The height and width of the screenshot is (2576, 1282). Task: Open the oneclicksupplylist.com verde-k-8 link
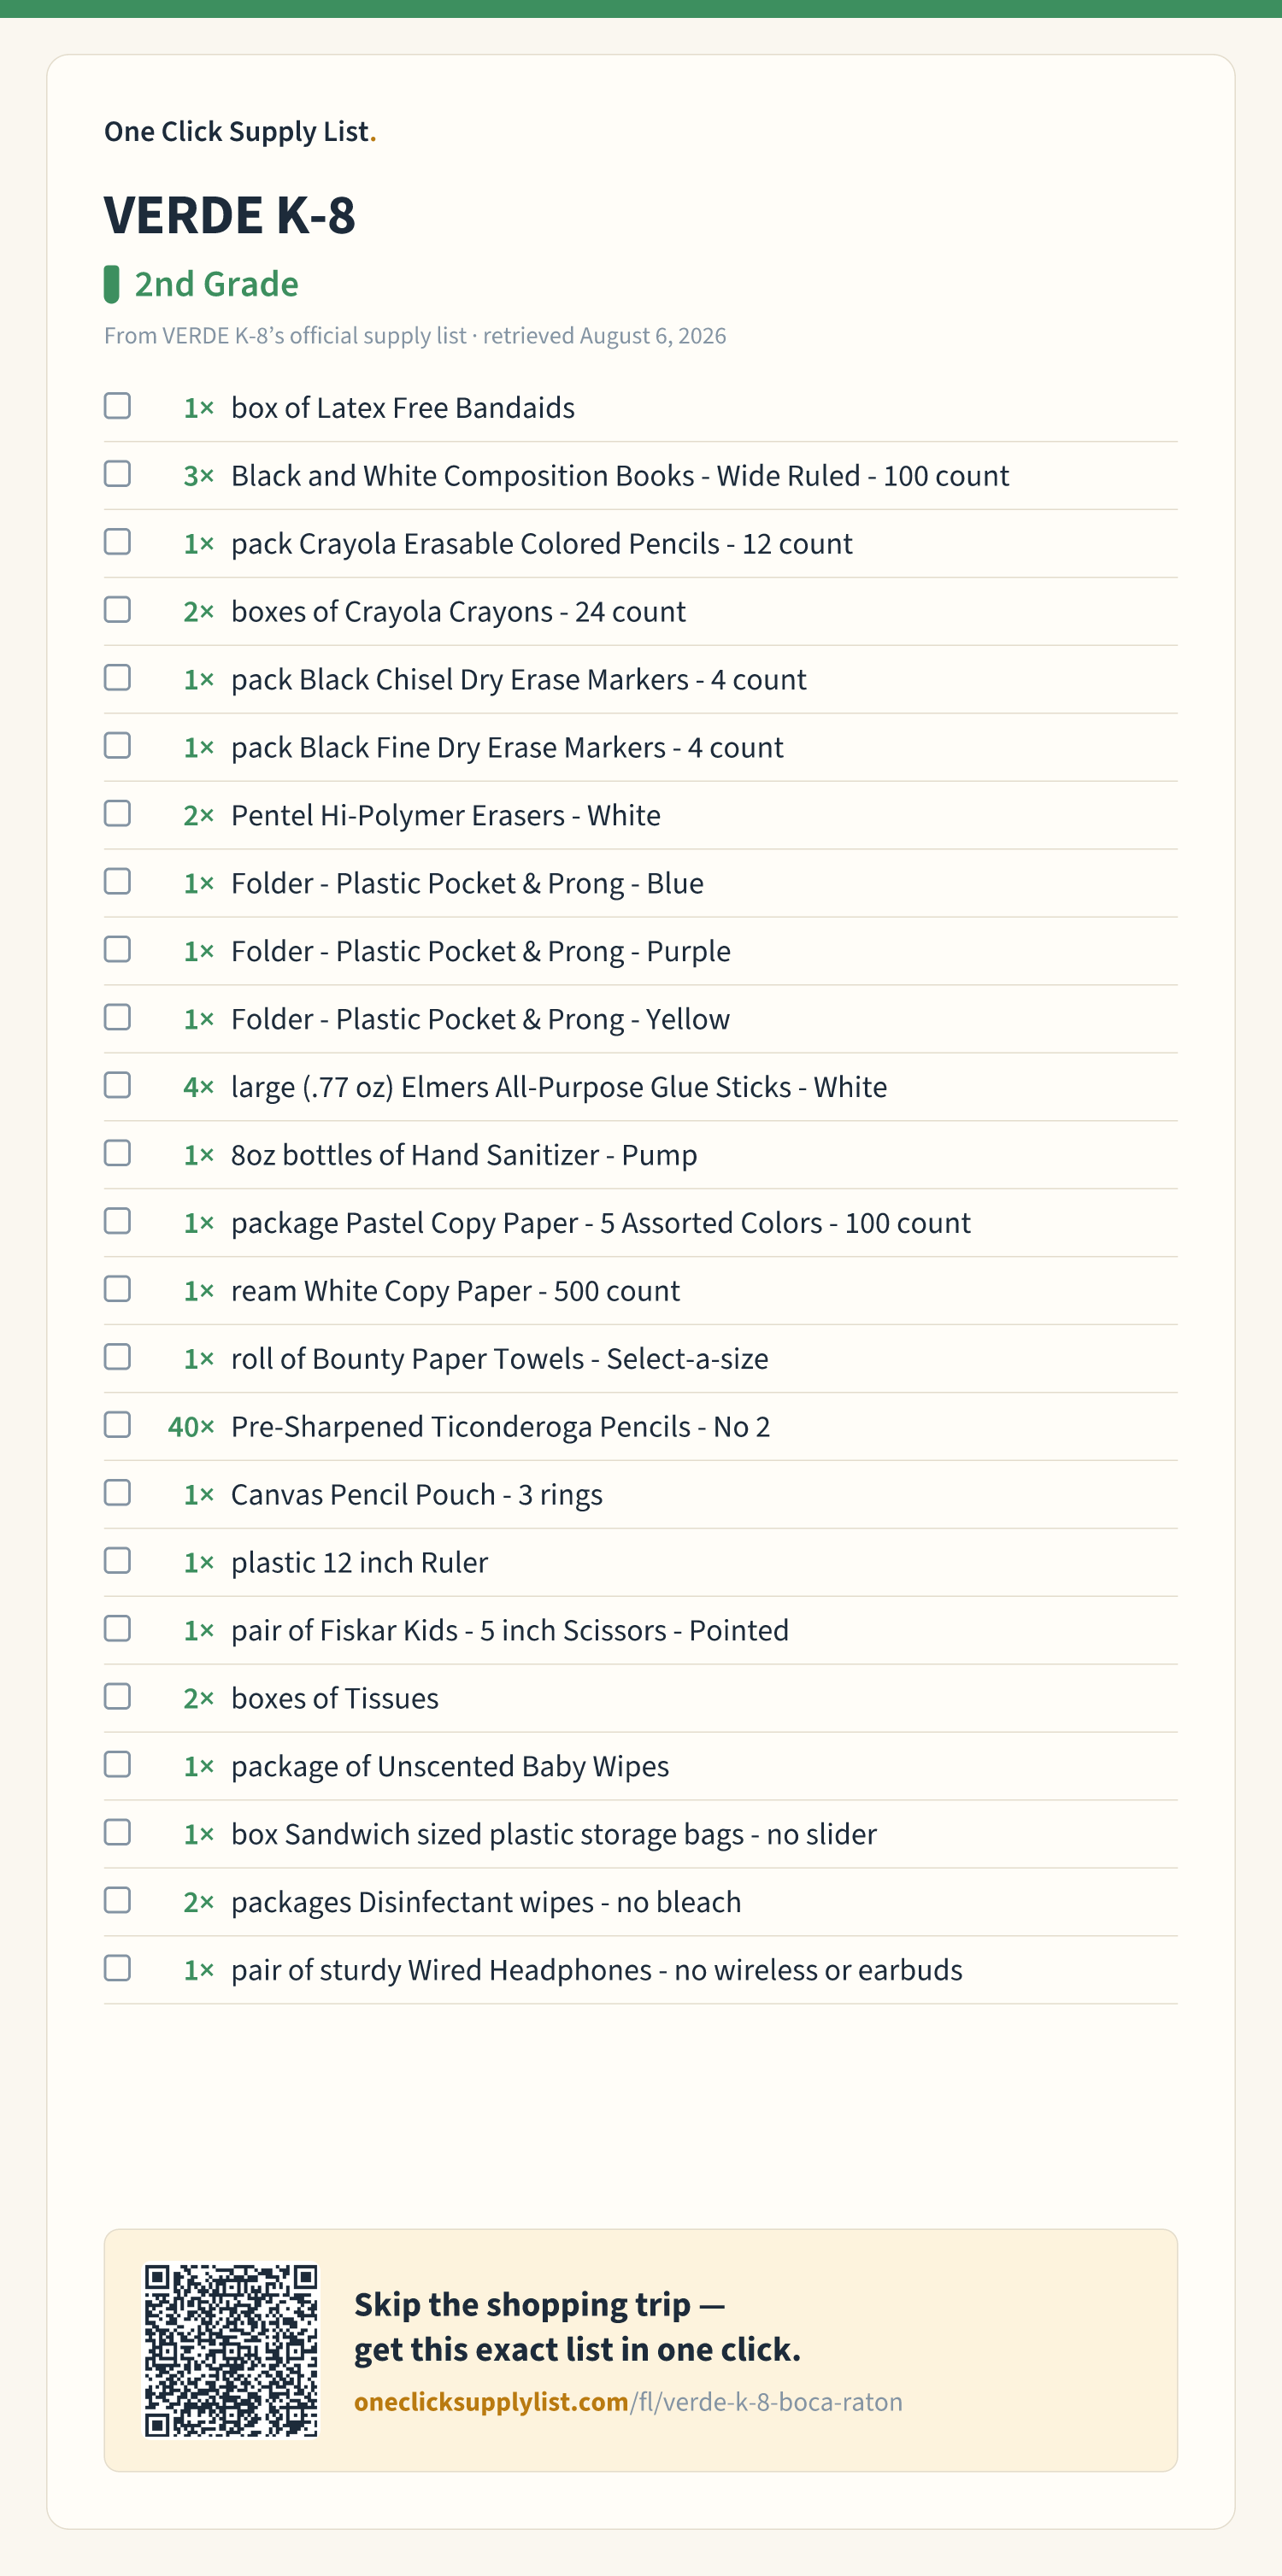coord(628,2402)
